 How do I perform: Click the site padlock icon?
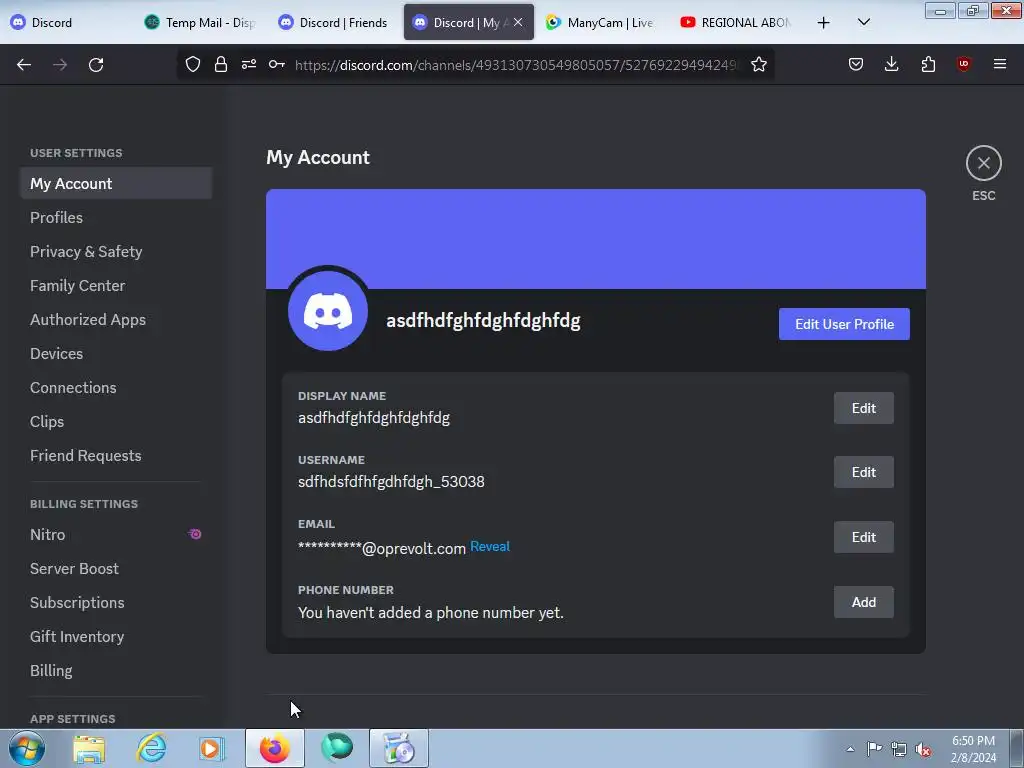[221, 64]
